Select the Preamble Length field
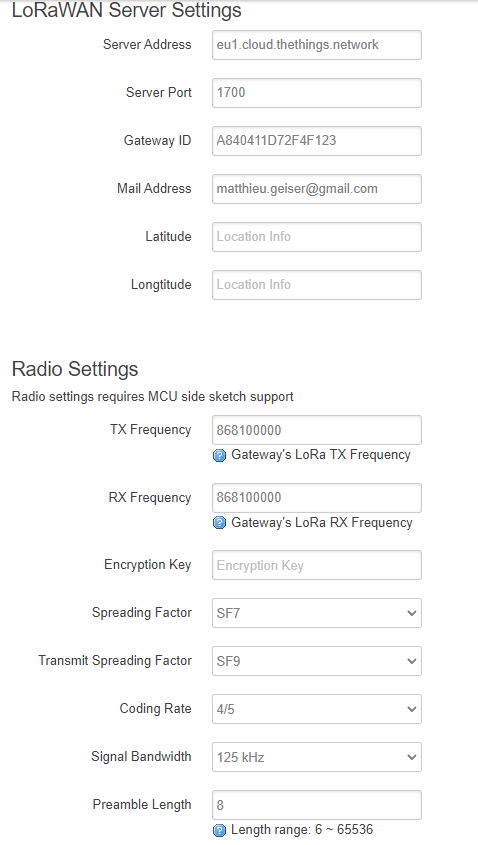The image size is (478, 845). click(x=317, y=805)
